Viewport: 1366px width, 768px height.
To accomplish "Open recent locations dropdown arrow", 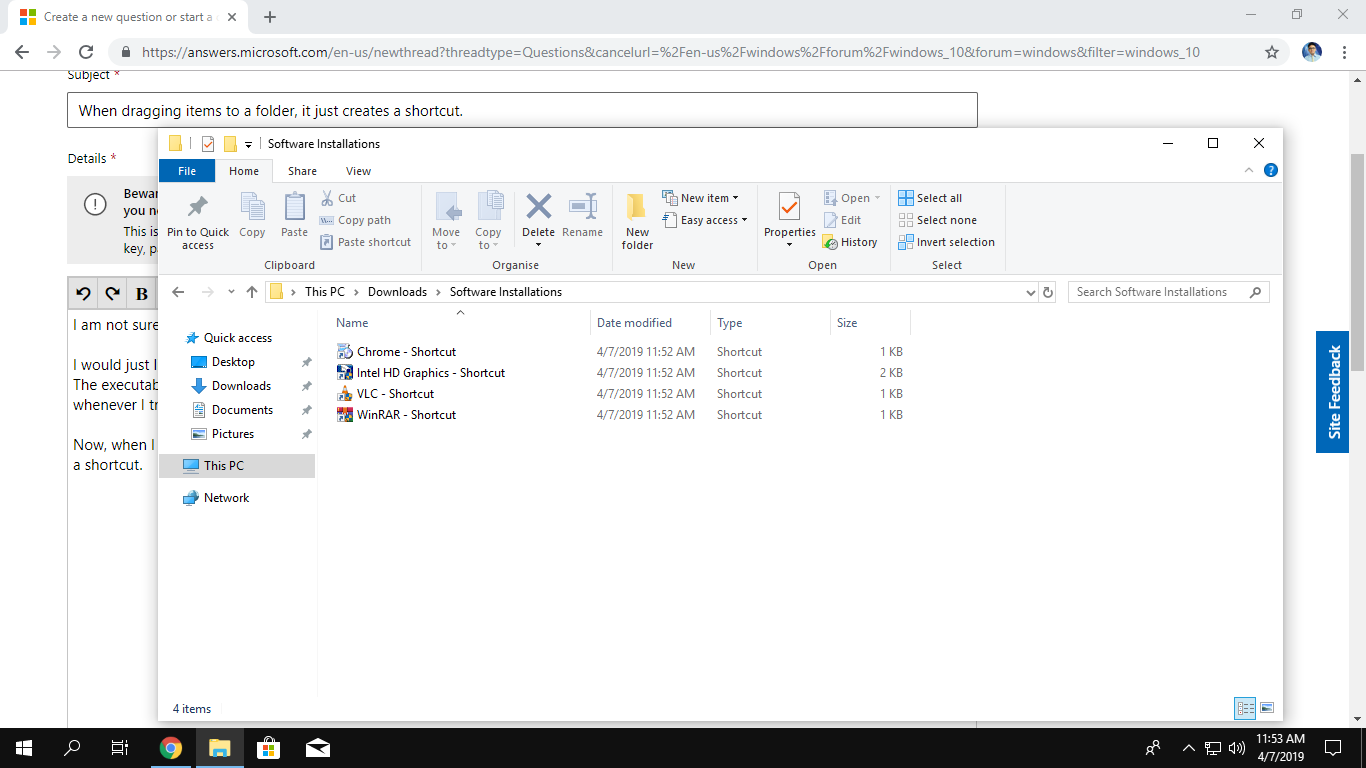I will click(x=231, y=292).
